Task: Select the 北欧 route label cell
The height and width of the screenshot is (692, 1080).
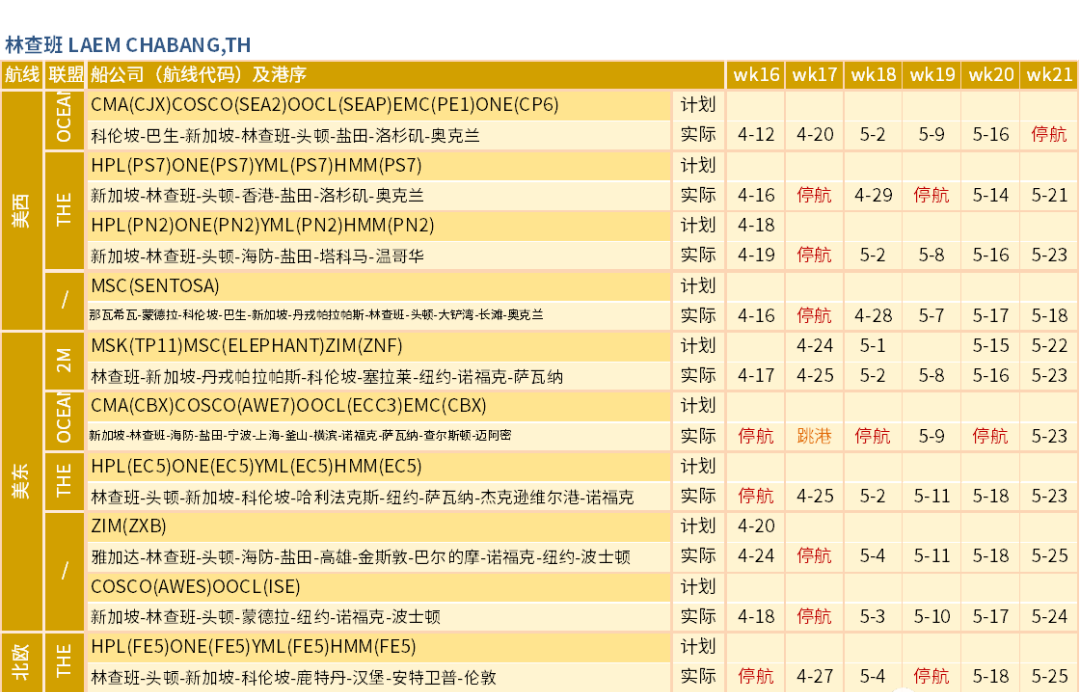Action: 21,662
